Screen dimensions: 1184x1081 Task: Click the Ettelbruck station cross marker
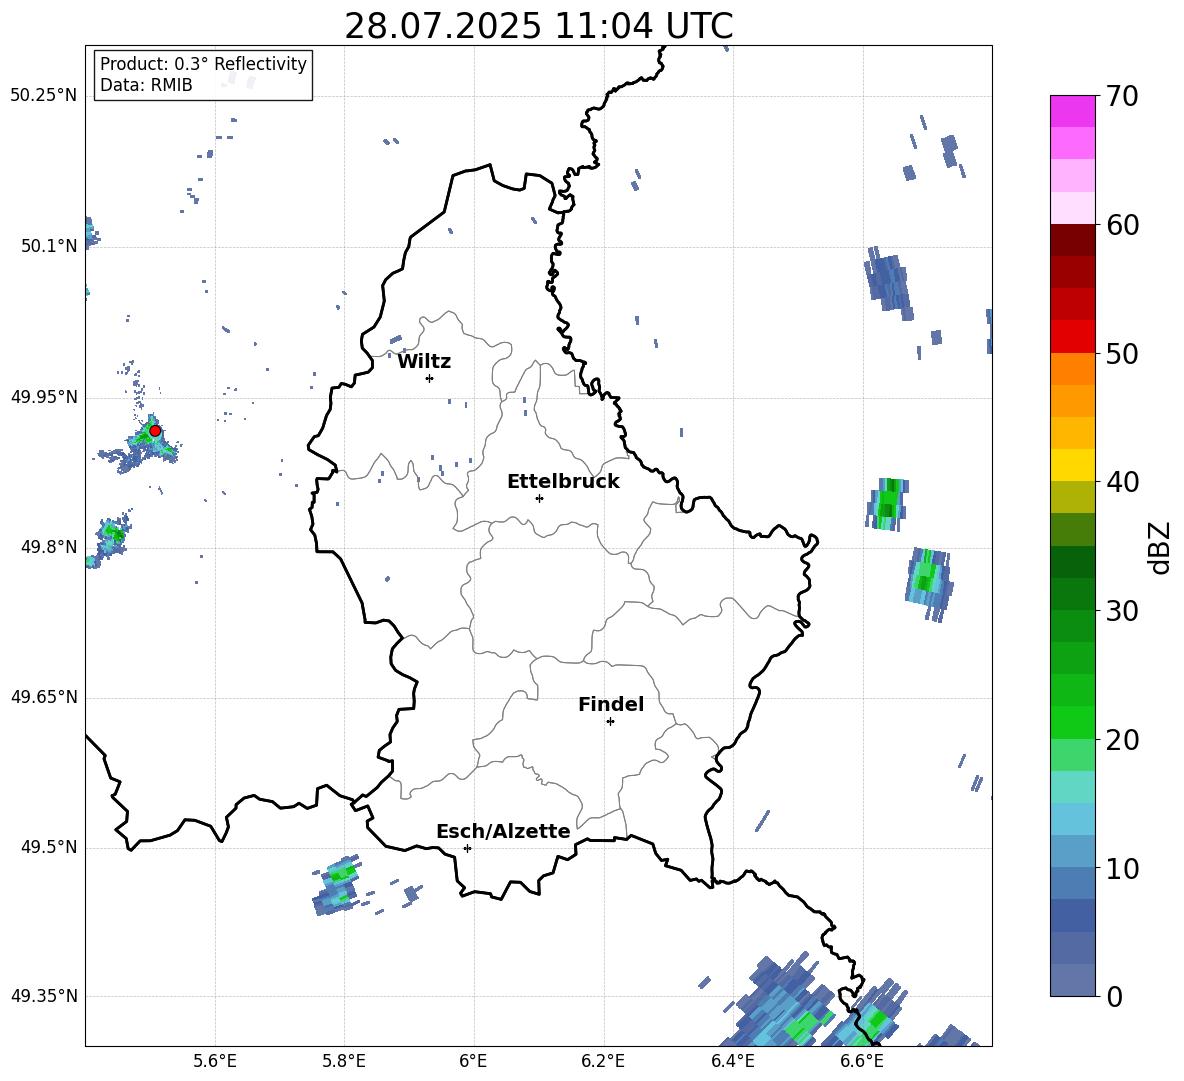tap(539, 498)
